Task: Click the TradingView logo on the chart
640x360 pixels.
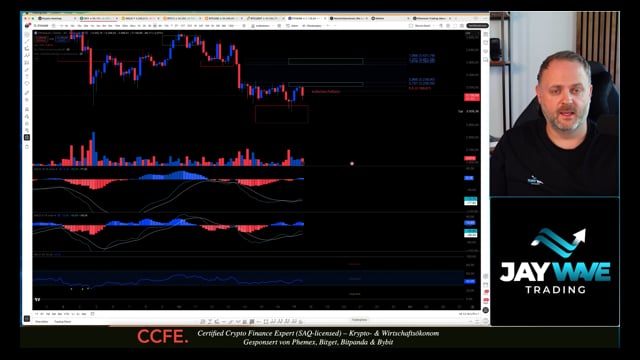Action: 37,299
